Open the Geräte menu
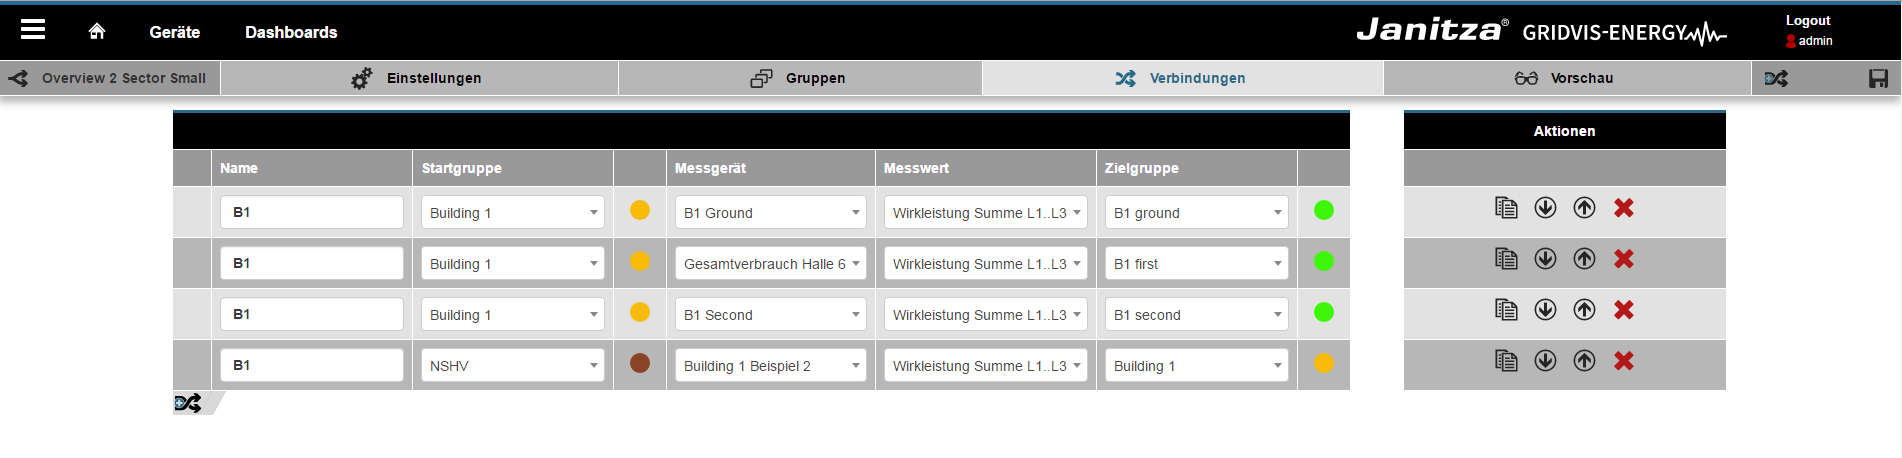This screenshot has height=458, width=1902. pos(174,32)
